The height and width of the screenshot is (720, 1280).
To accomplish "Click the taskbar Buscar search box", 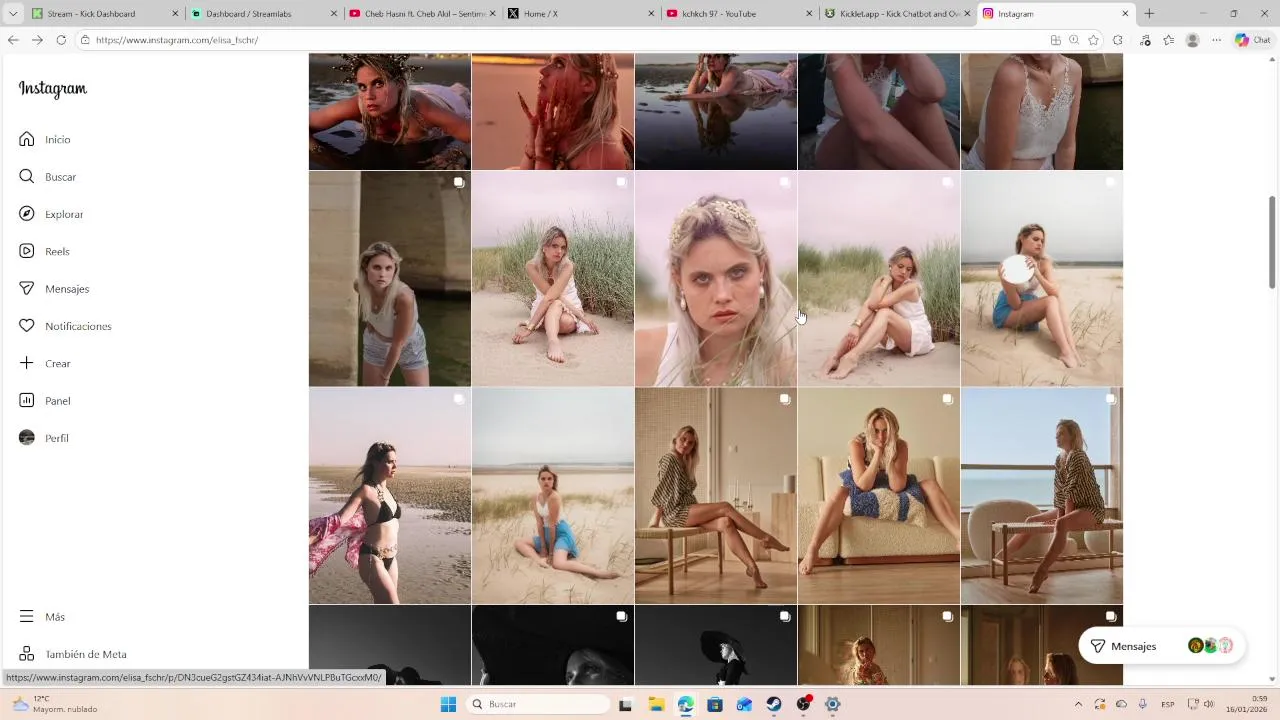I will coord(539,704).
